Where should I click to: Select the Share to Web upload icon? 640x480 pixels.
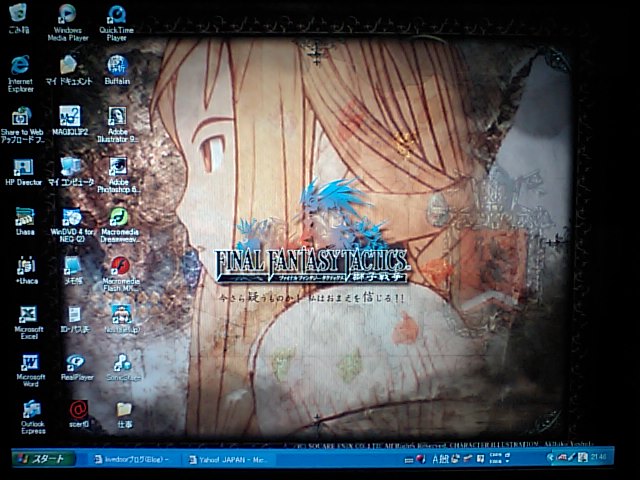22,124
